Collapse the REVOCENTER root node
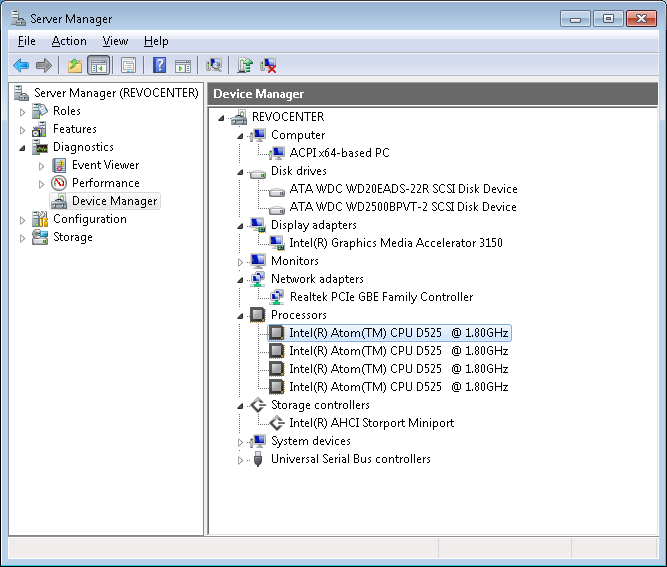 click(x=221, y=118)
